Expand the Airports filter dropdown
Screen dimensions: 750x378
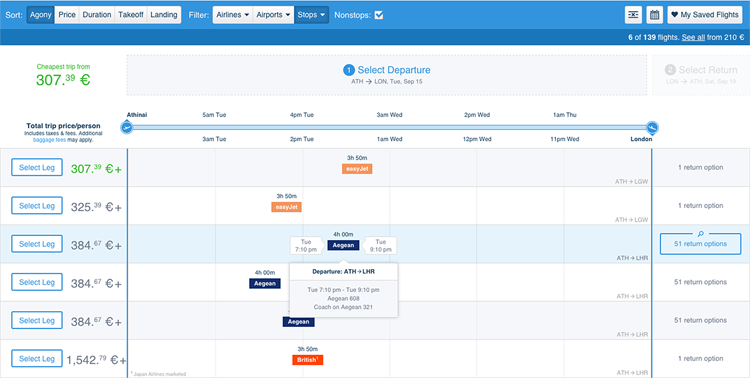point(273,15)
